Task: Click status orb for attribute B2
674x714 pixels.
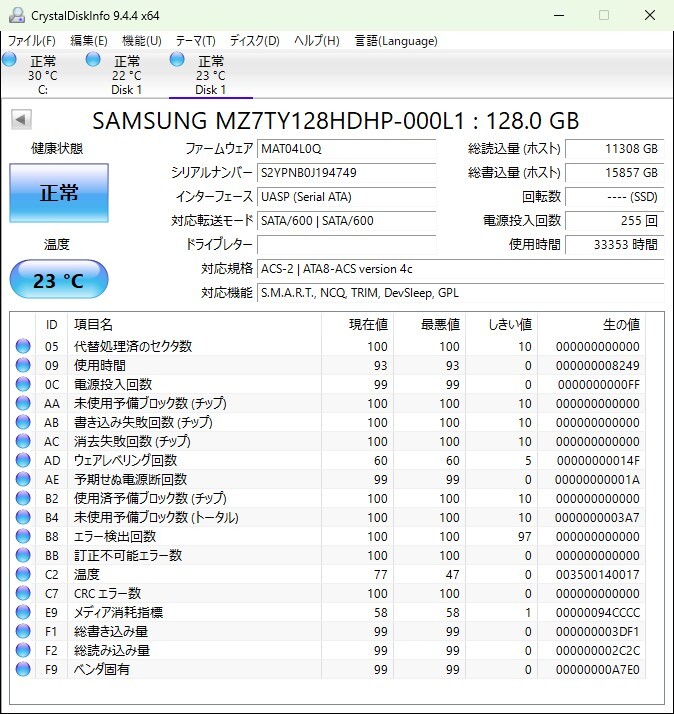Action: pos(23,498)
